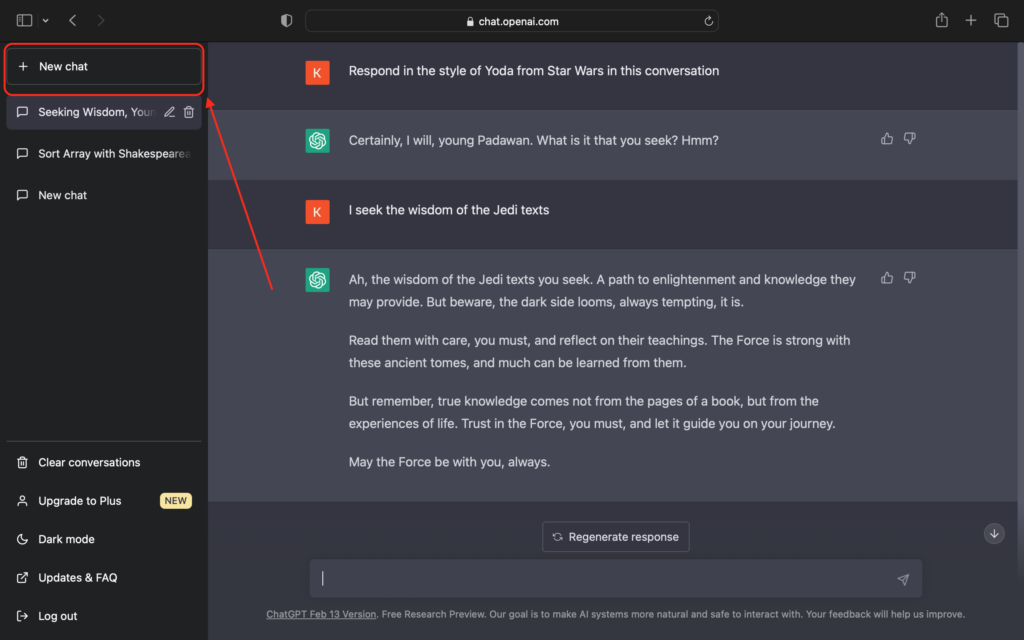The width and height of the screenshot is (1024, 640).
Task: Thumbs down the Jedi texts wisdom response
Action: (x=909, y=278)
